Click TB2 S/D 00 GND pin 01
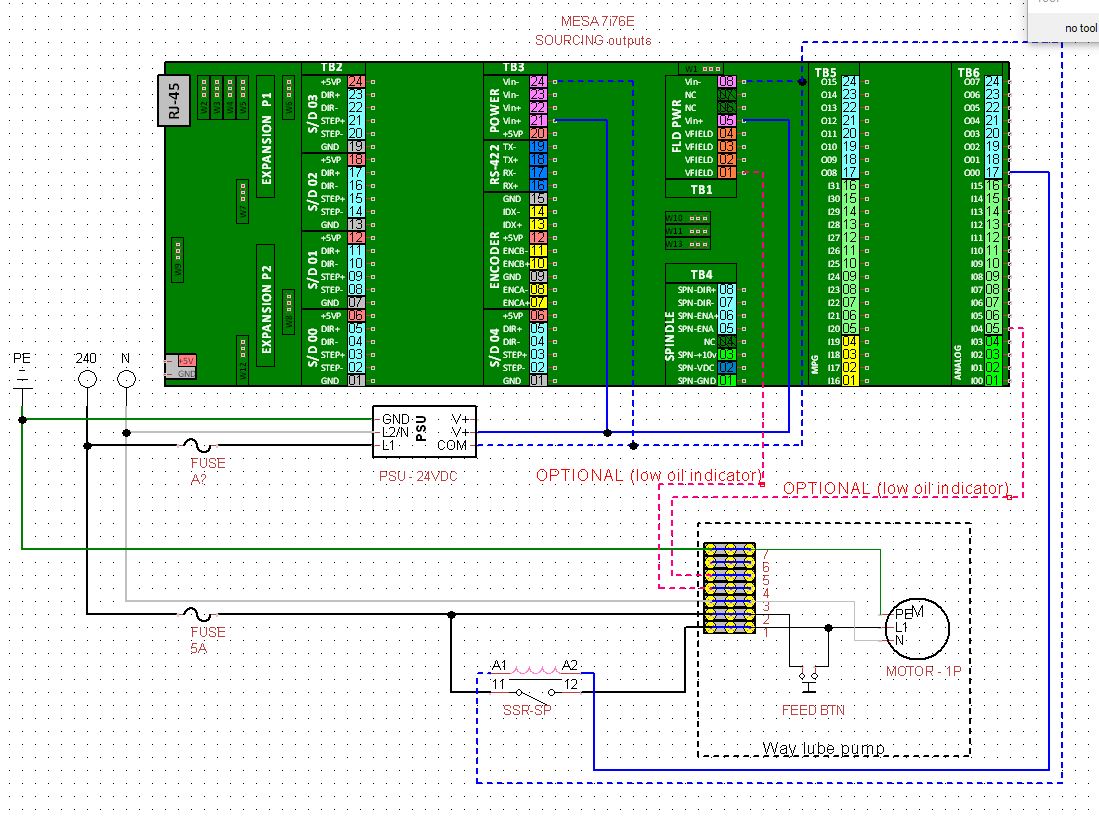 tap(356, 381)
